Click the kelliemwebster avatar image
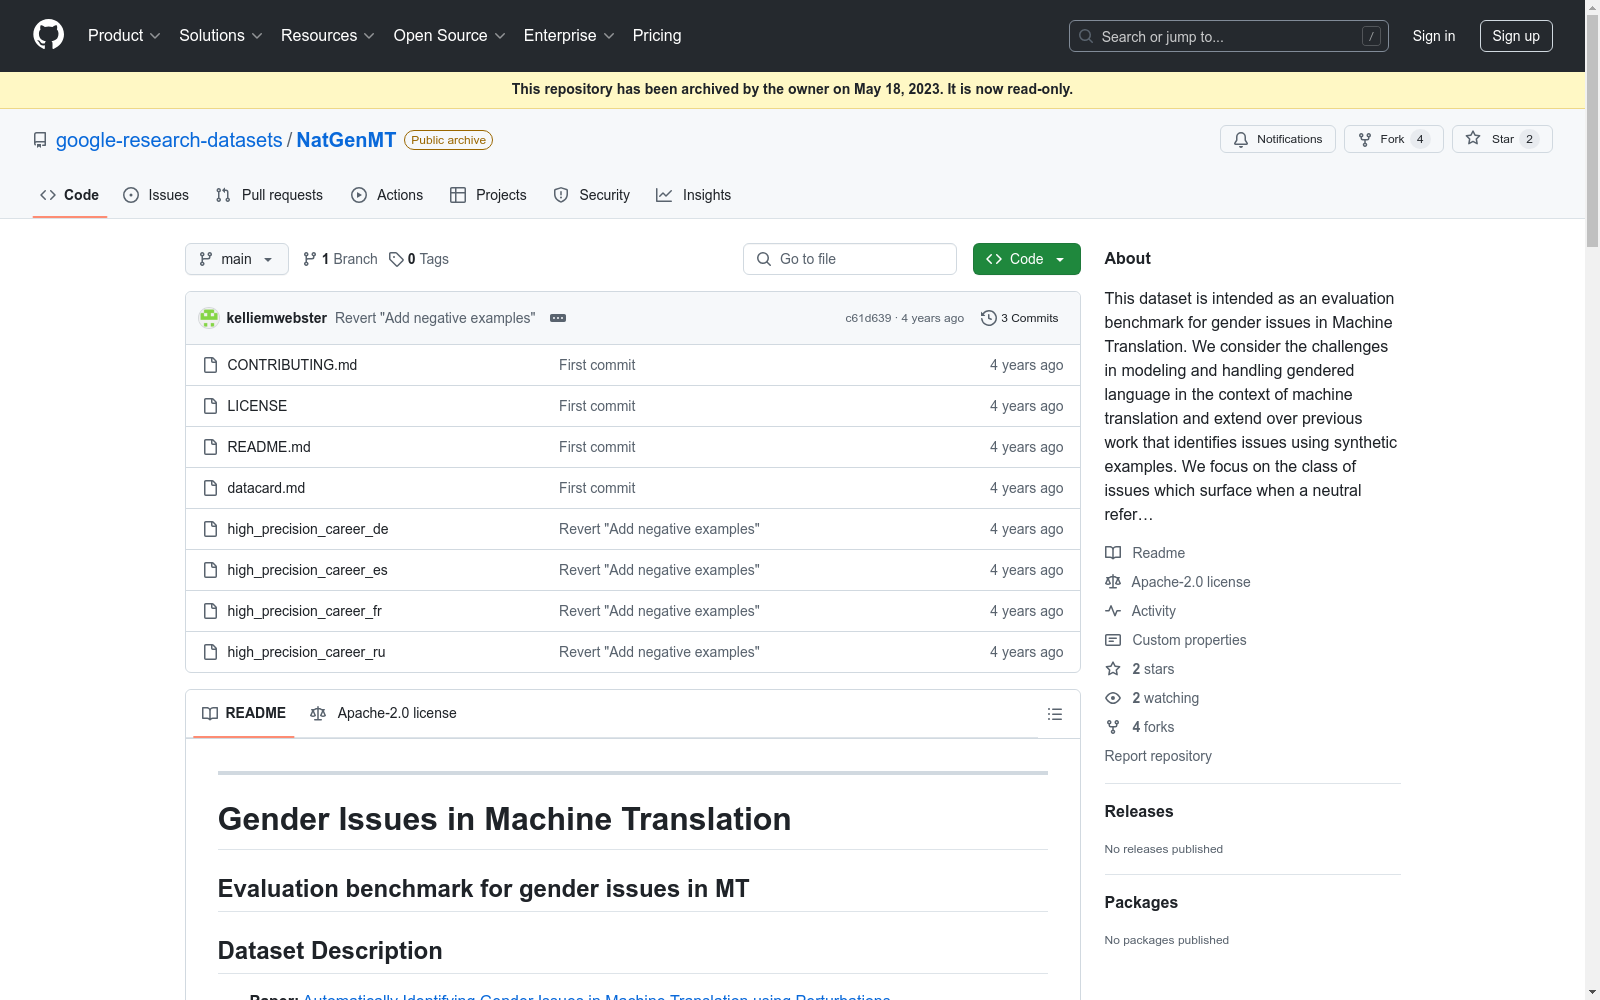This screenshot has width=1600, height=1000. [209, 318]
